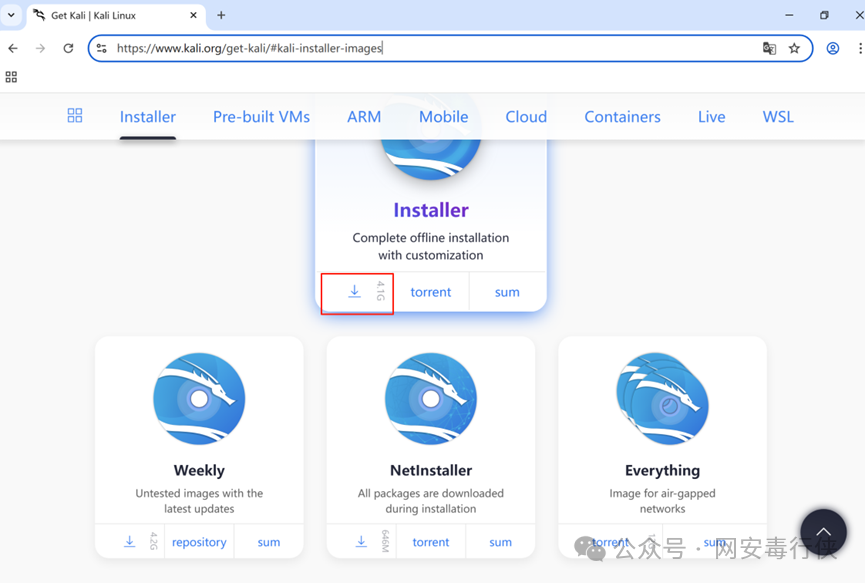This screenshot has width=865, height=583.
Task: Click 'Image for air-gapped networks' text
Action: [663, 501]
